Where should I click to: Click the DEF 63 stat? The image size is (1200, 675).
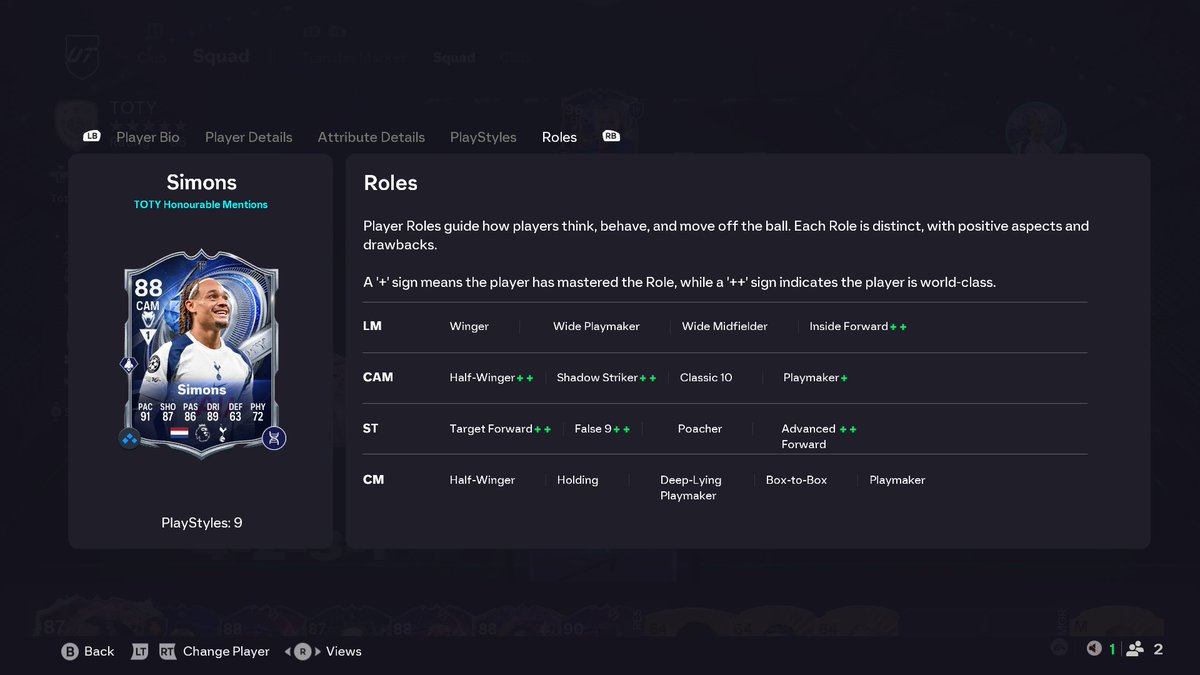tap(235, 411)
